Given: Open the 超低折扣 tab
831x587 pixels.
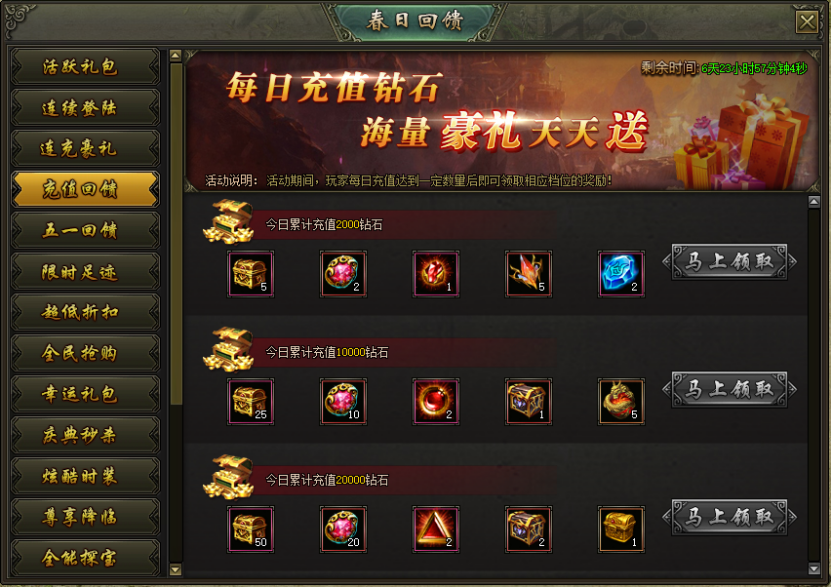Looking at the screenshot, I should [x=85, y=312].
